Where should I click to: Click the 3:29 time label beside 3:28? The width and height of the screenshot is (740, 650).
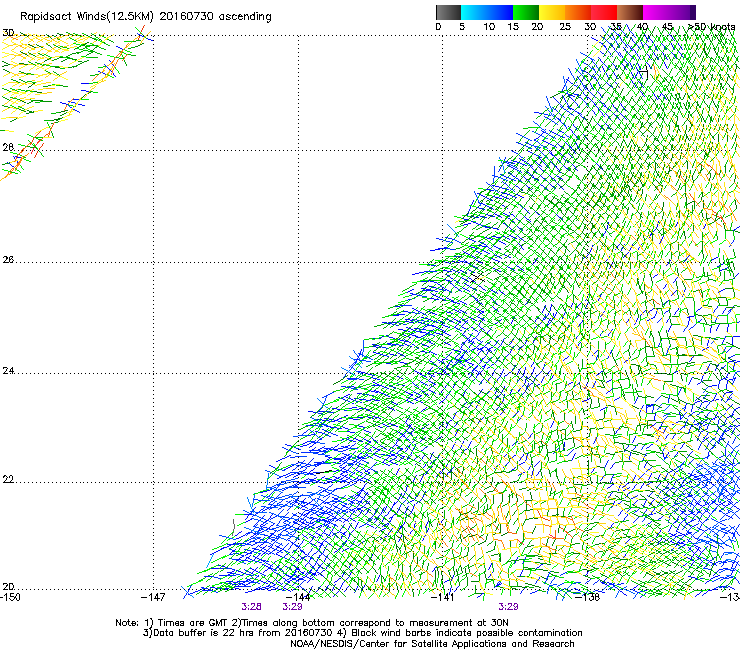click(293, 607)
